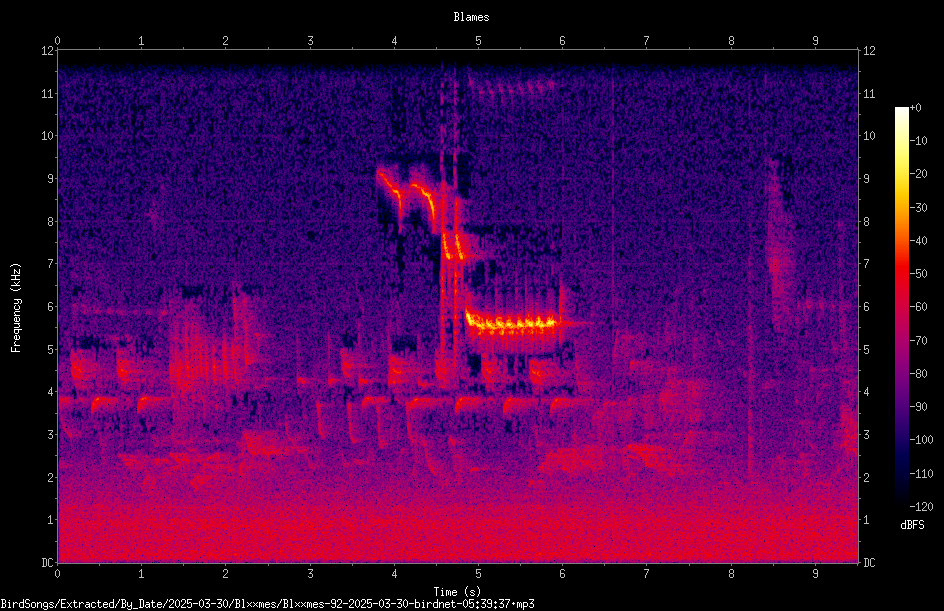Select the '-10' colorbar label
944x611 pixels.
pos(919,141)
